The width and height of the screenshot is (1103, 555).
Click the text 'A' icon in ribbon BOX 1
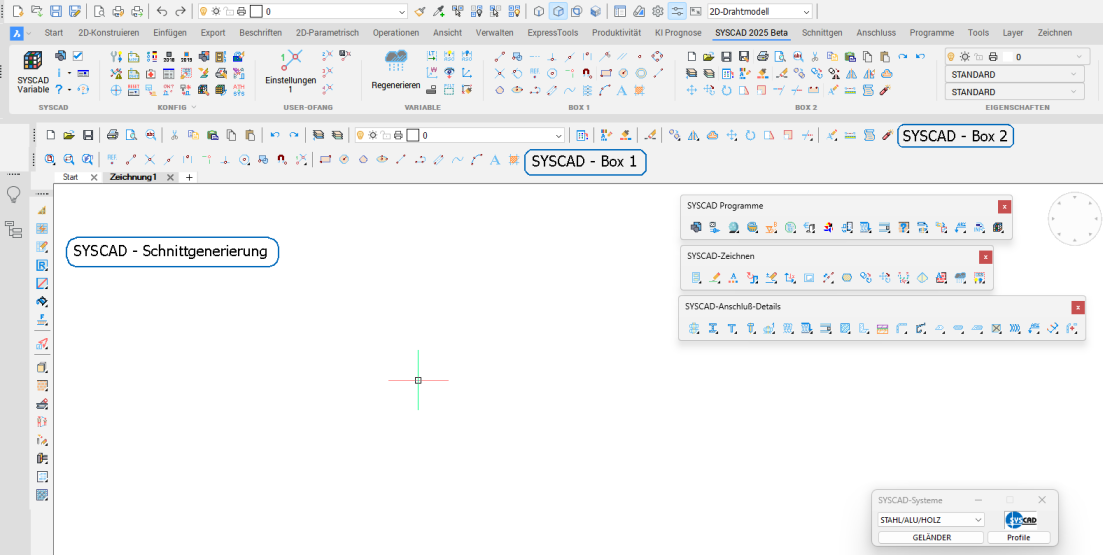pyautogui.click(x=622, y=89)
